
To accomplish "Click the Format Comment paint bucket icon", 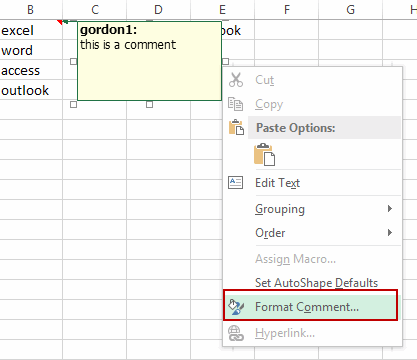I will pyautogui.click(x=236, y=307).
